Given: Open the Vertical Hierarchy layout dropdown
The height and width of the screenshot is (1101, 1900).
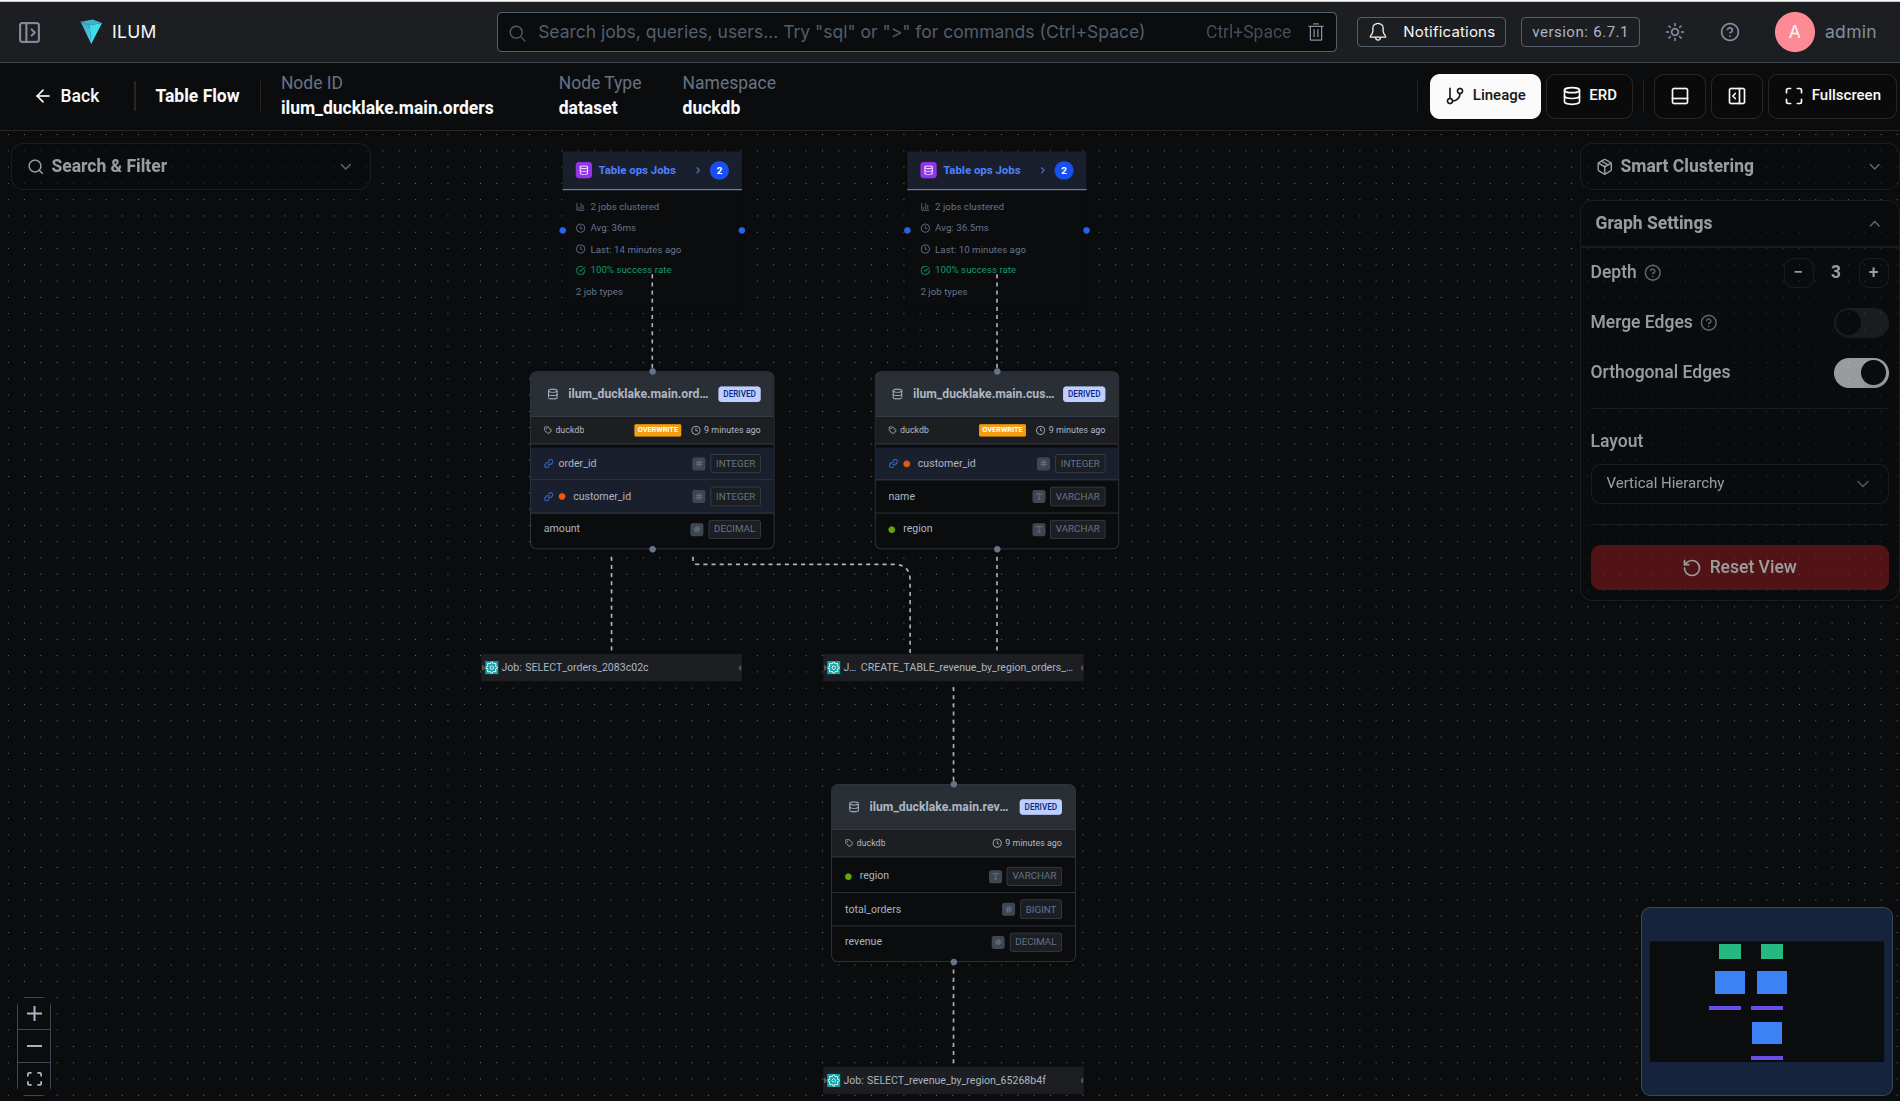Looking at the screenshot, I should [x=1739, y=483].
